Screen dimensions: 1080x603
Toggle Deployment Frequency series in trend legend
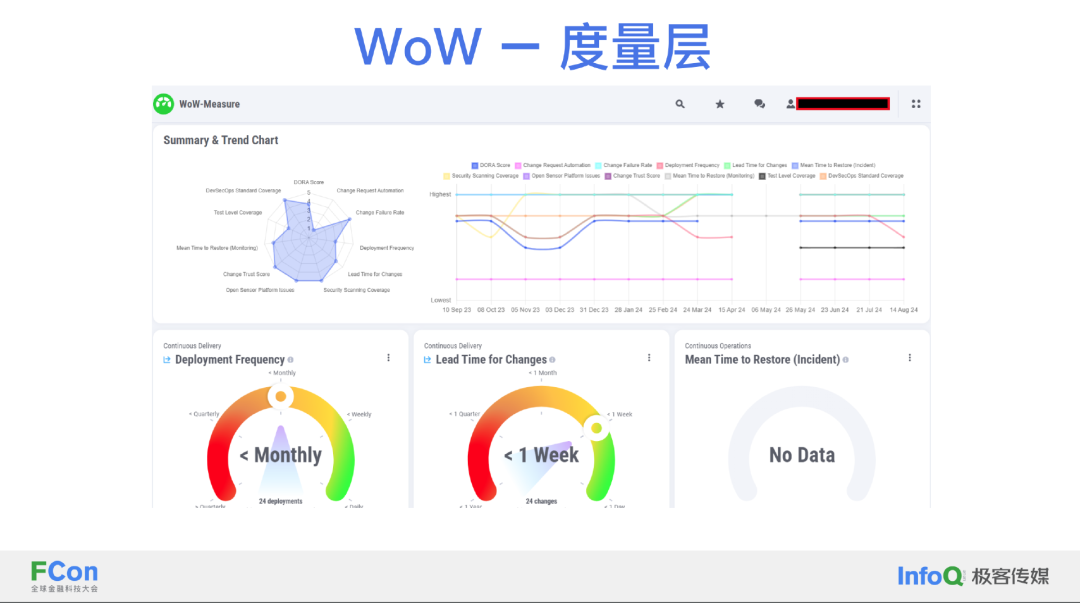coord(688,165)
